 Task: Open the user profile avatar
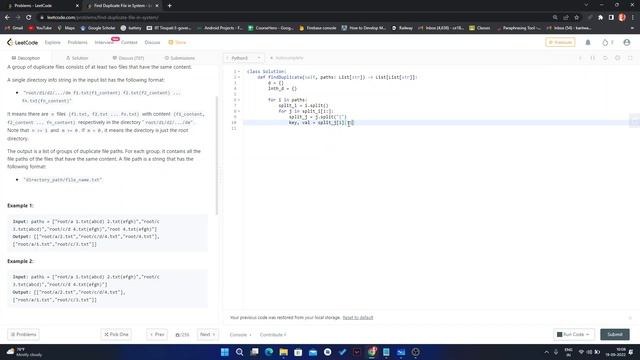tap(627, 42)
